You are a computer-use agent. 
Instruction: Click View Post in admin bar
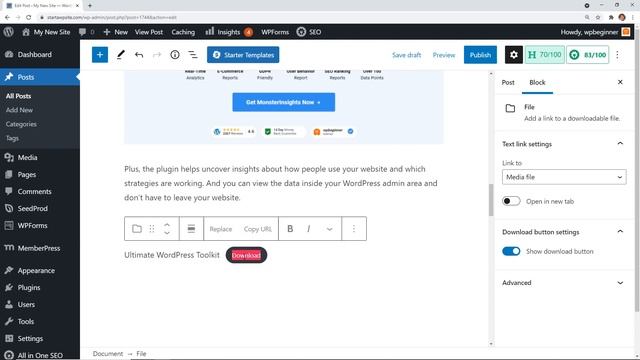(x=149, y=32)
